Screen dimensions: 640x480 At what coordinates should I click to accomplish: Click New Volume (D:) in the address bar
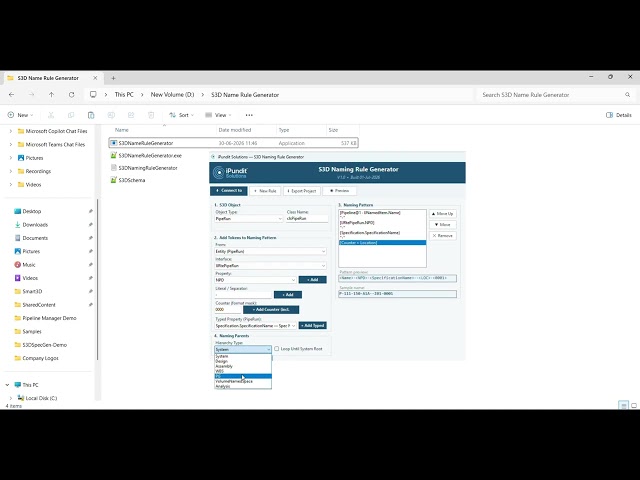[172, 95]
